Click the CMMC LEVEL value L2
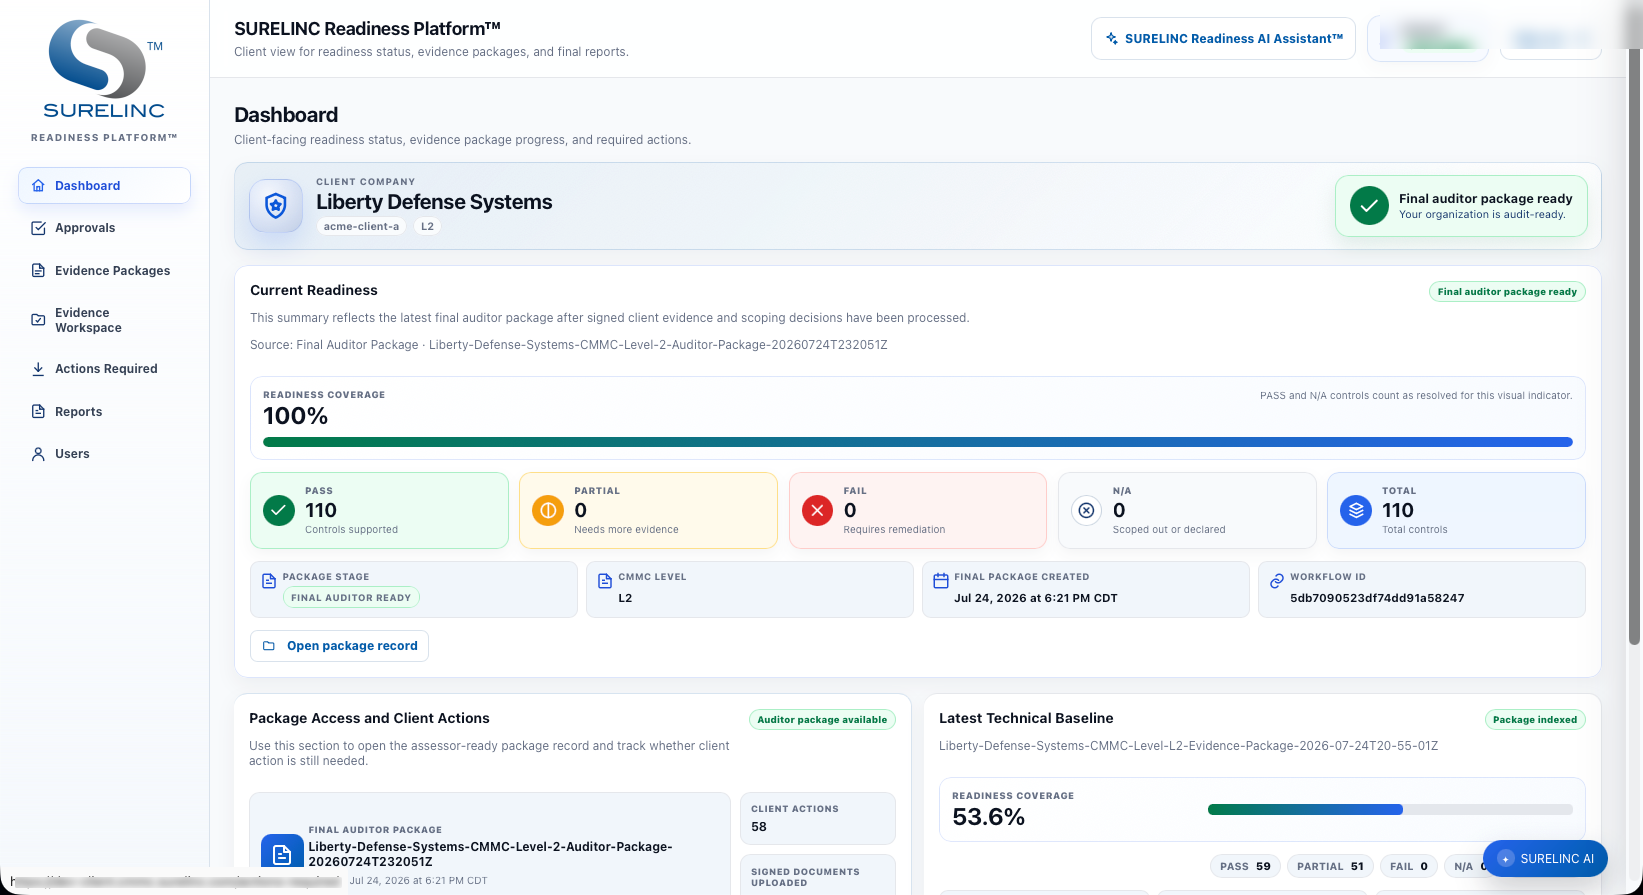Image resolution: width=1643 pixels, height=895 pixels. 625,598
